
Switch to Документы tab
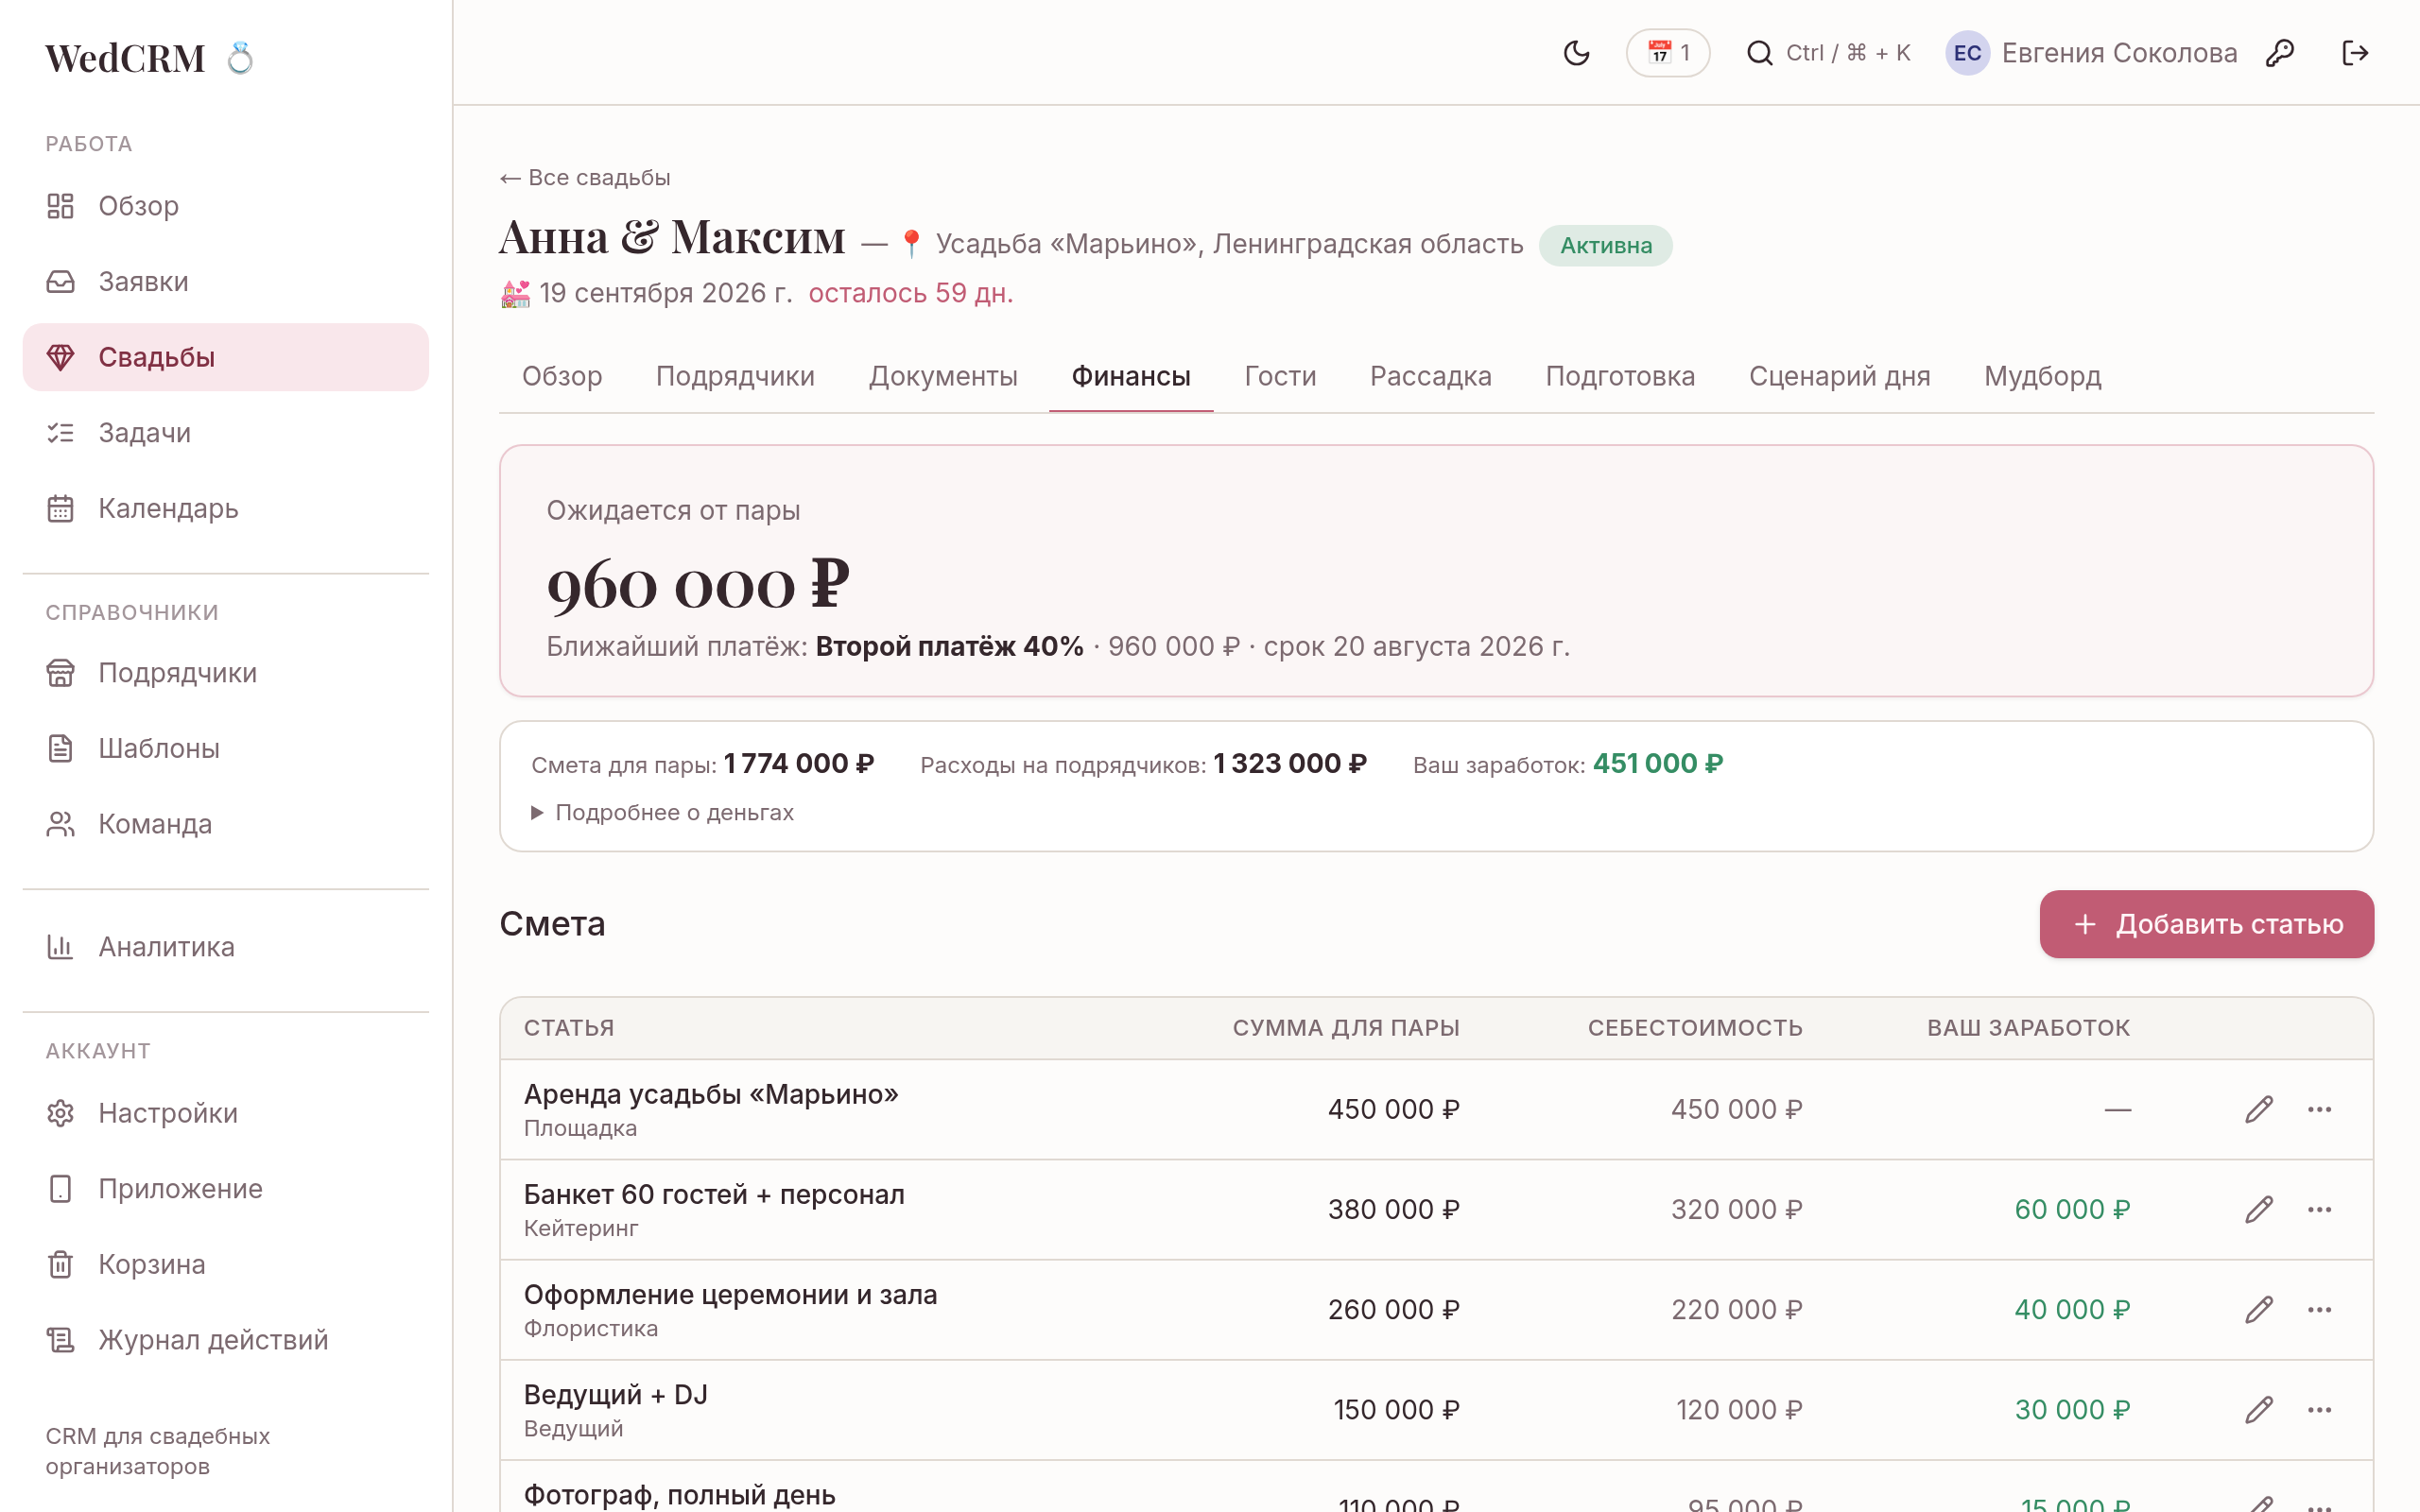[943, 376]
